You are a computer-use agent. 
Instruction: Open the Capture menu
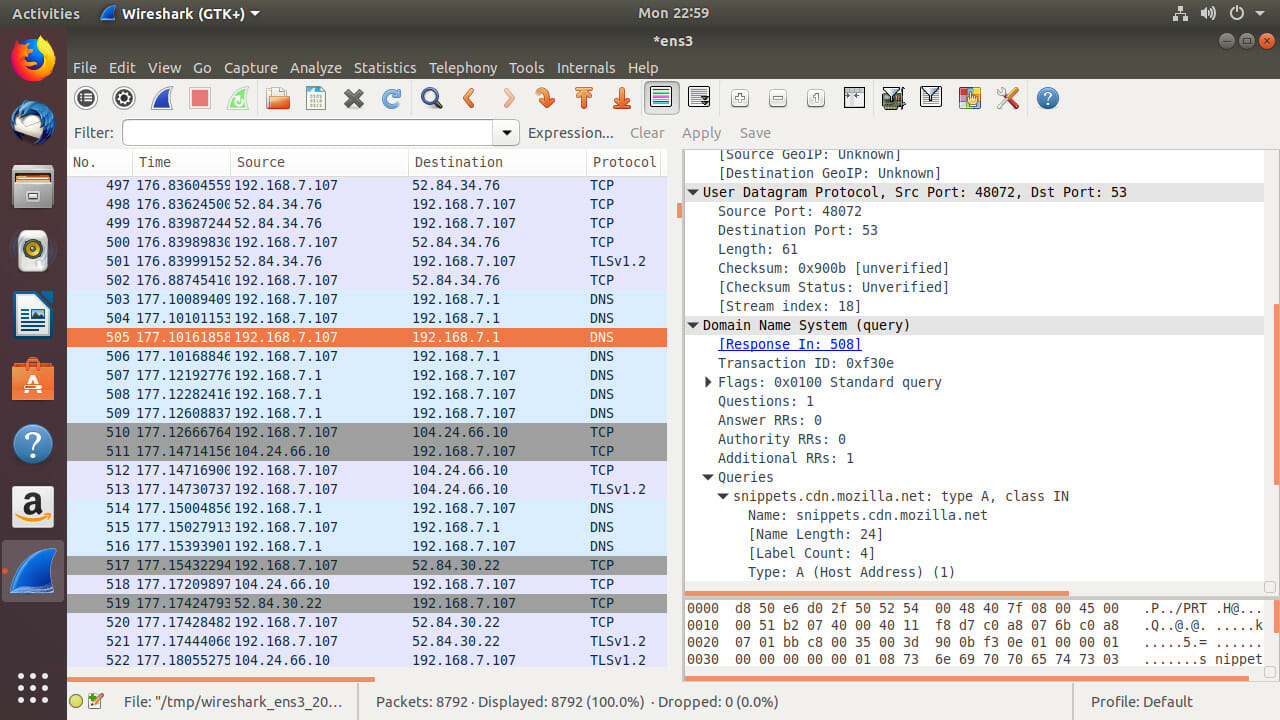[250, 68]
